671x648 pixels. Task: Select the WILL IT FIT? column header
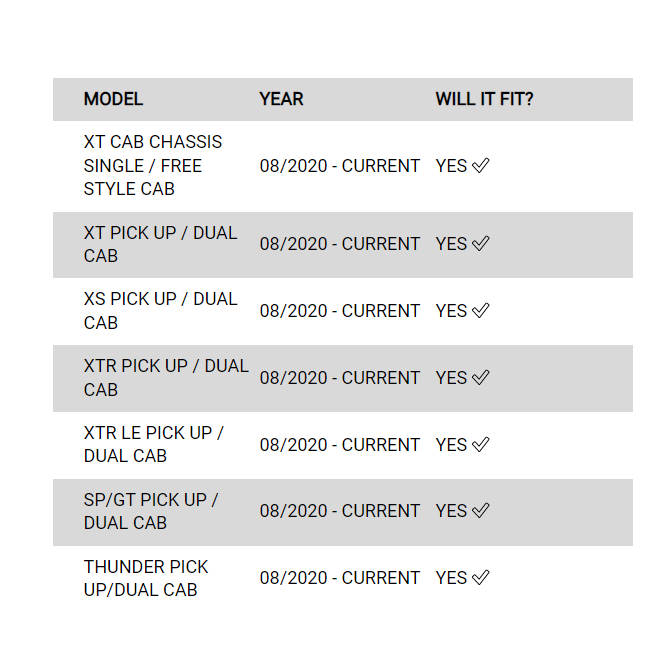(x=484, y=99)
